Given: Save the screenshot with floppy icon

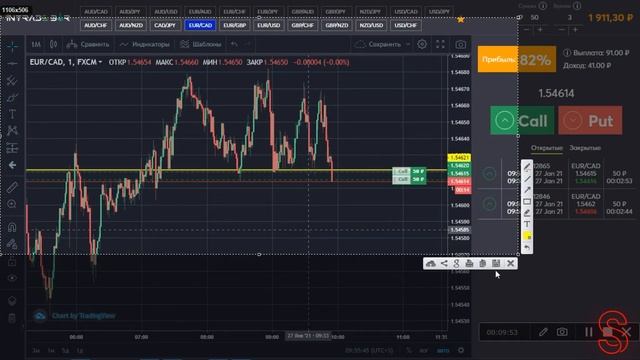Looking at the screenshot, I should coord(496,264).
